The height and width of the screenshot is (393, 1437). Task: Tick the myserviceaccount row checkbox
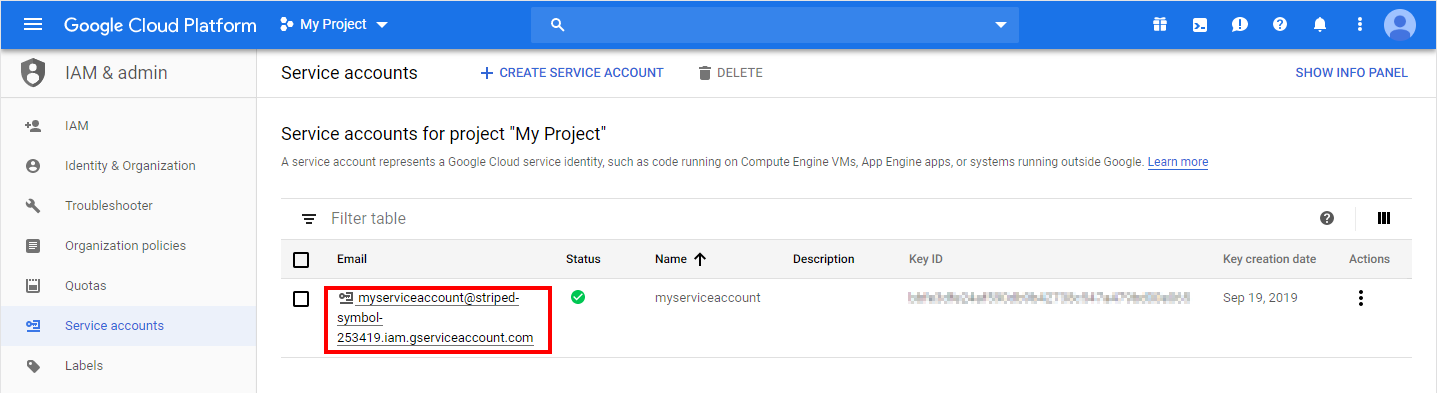301,299
